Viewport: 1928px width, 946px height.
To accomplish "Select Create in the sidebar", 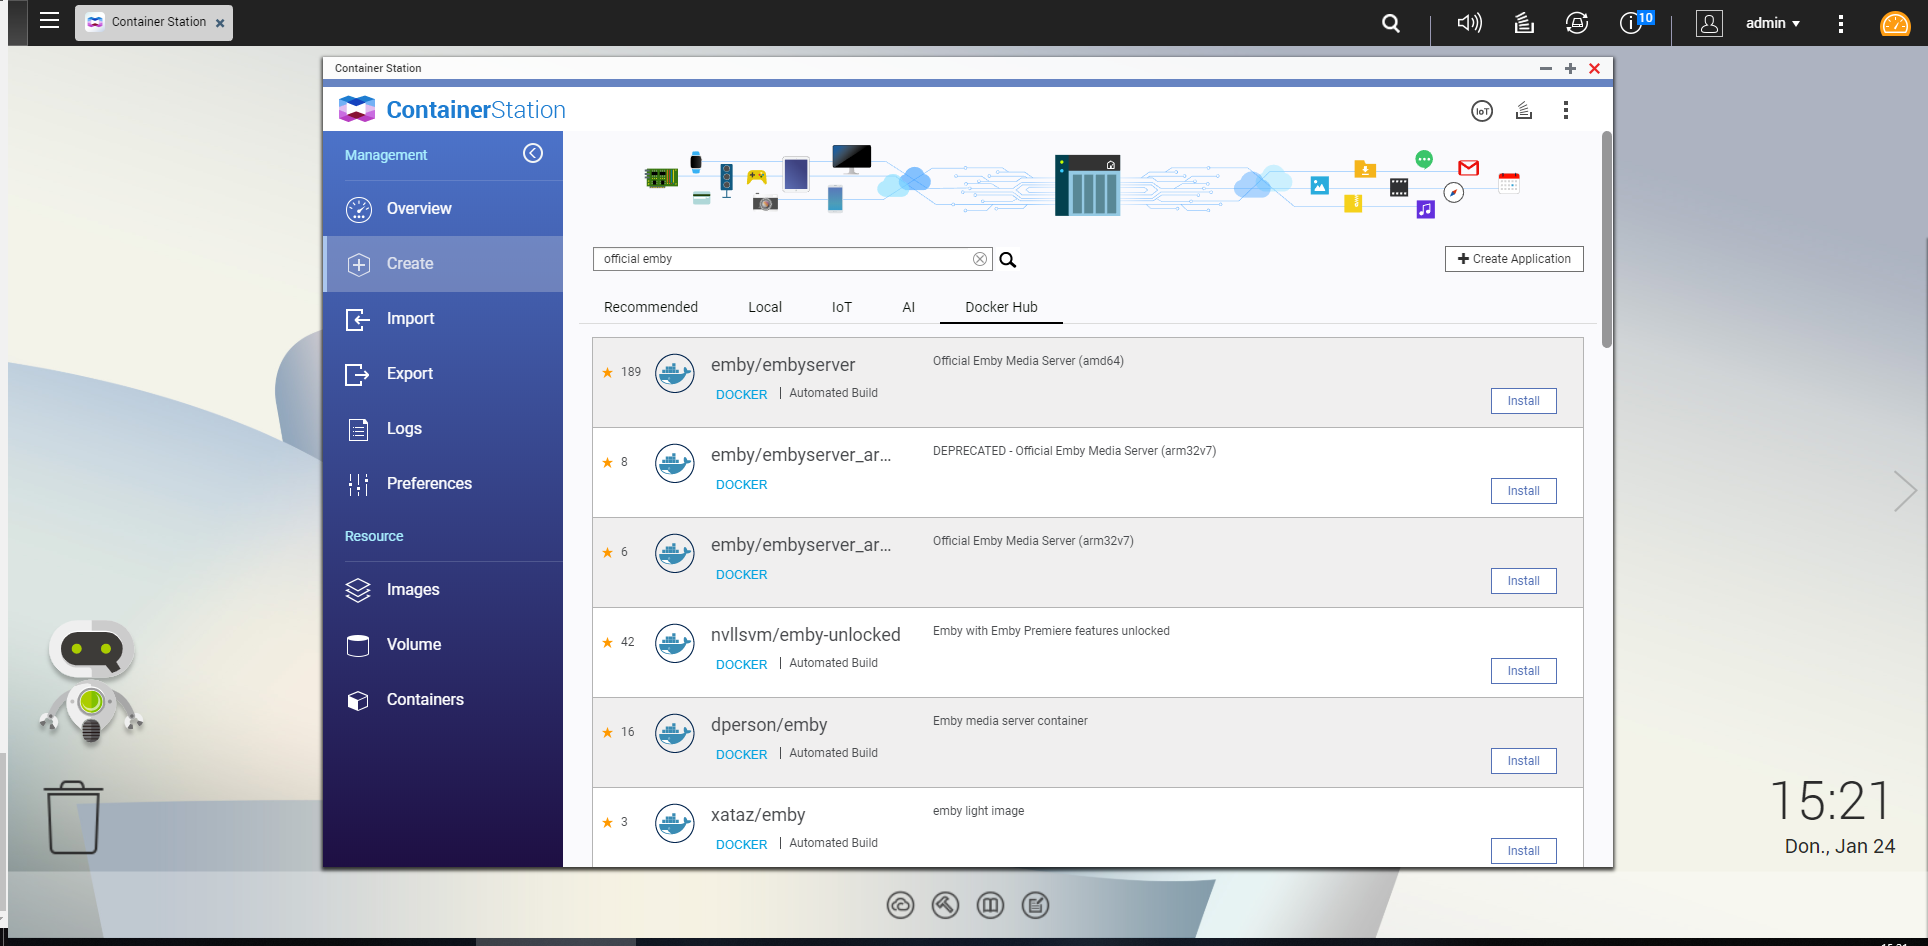I will click(x=443, y=264).
